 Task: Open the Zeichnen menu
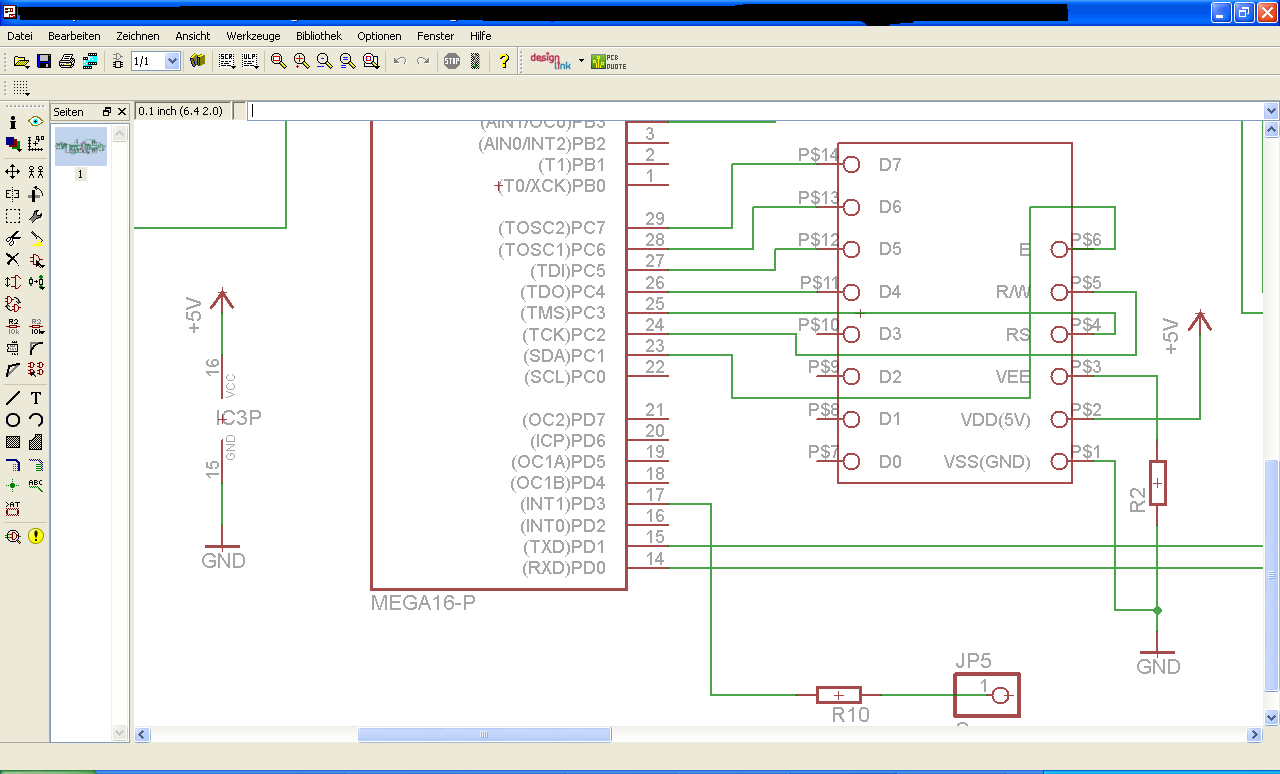click(x=138, y=35)
